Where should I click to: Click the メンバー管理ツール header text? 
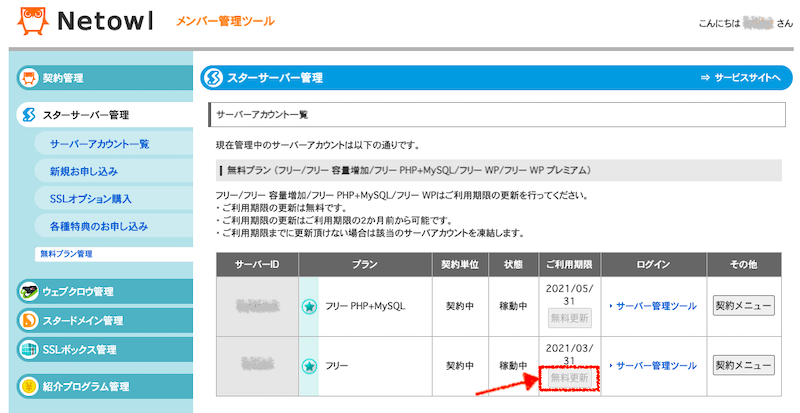(x=225, y=21)
